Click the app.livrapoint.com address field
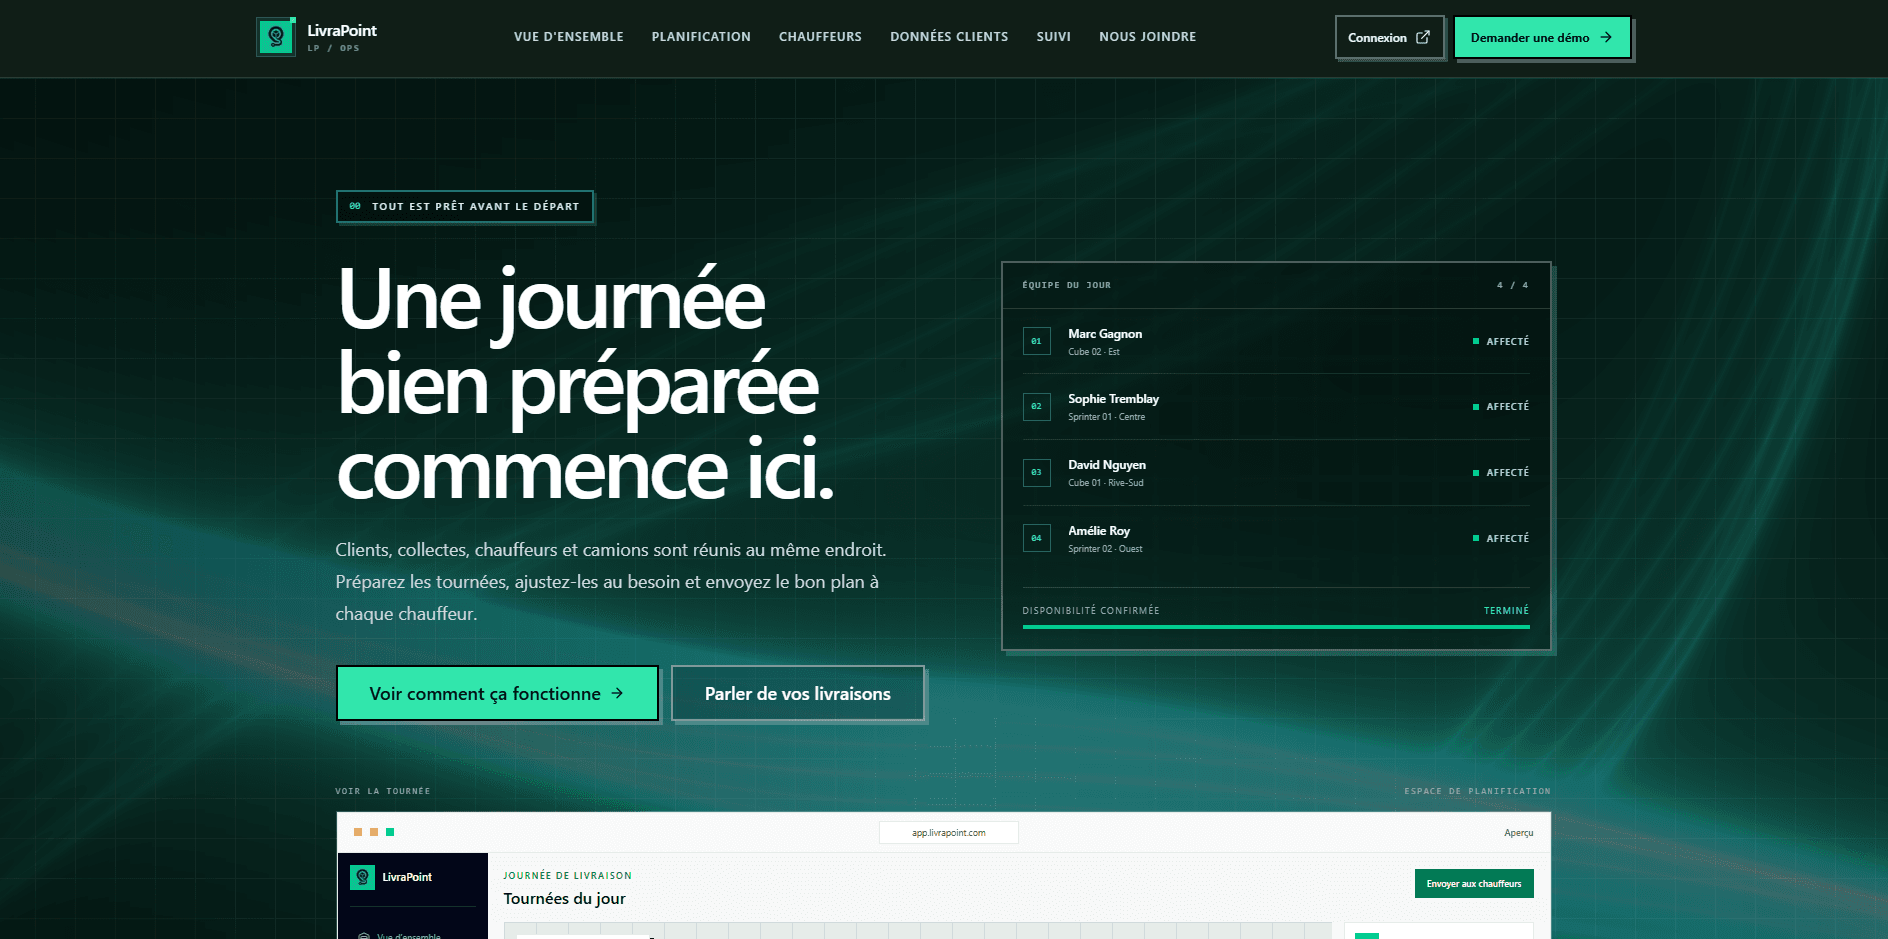This screenshot has height=939, width=1888. point(949,832)
